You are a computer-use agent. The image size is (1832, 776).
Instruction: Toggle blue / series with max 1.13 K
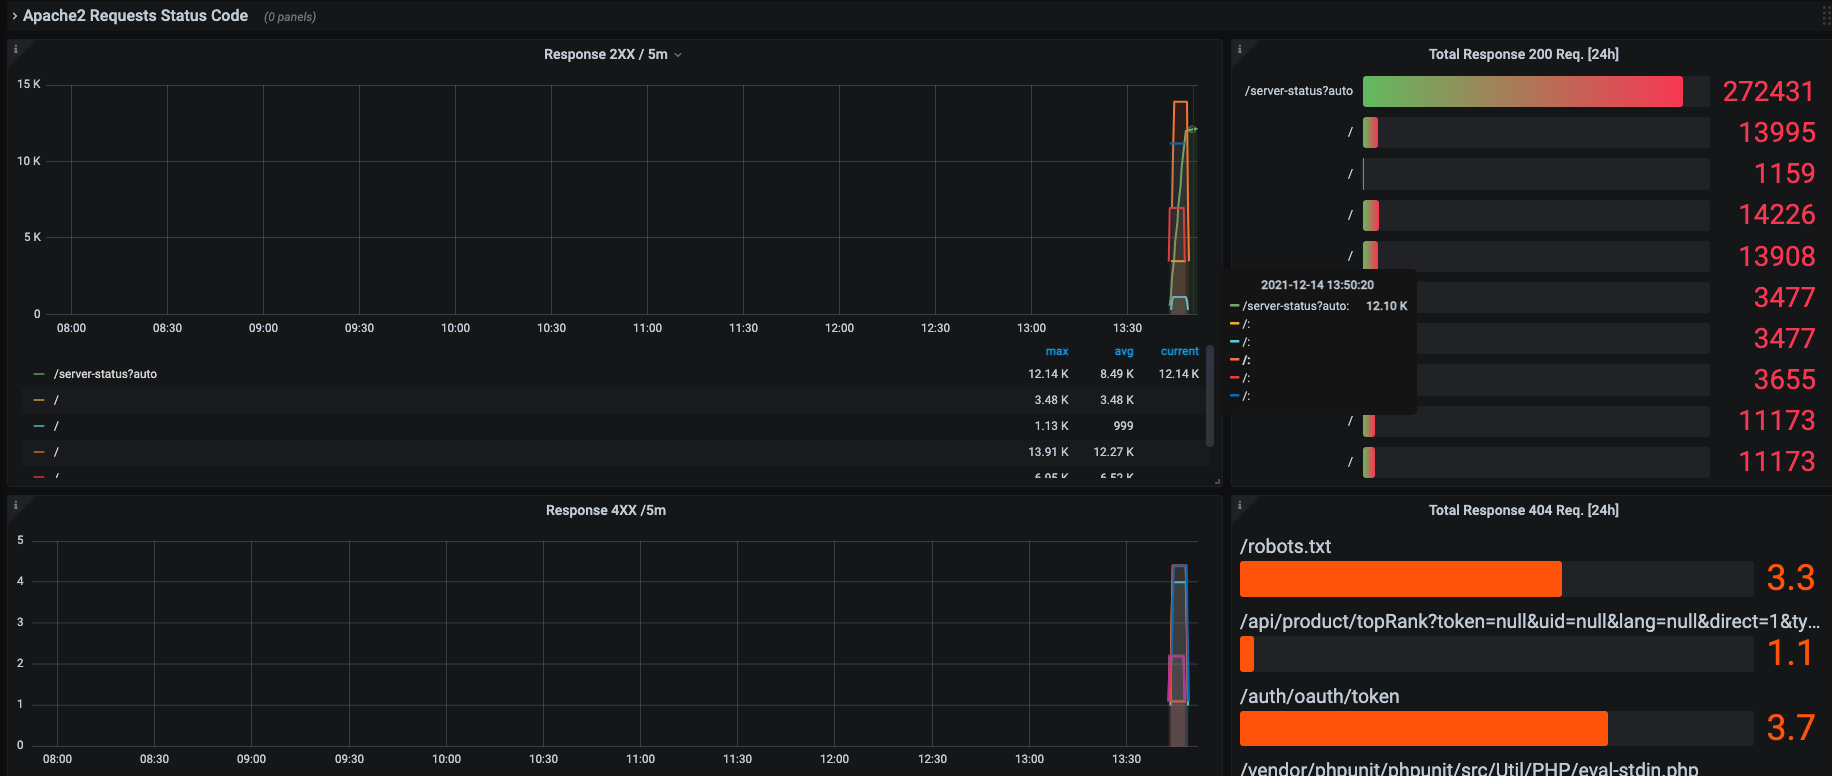(x=56, y=426)
